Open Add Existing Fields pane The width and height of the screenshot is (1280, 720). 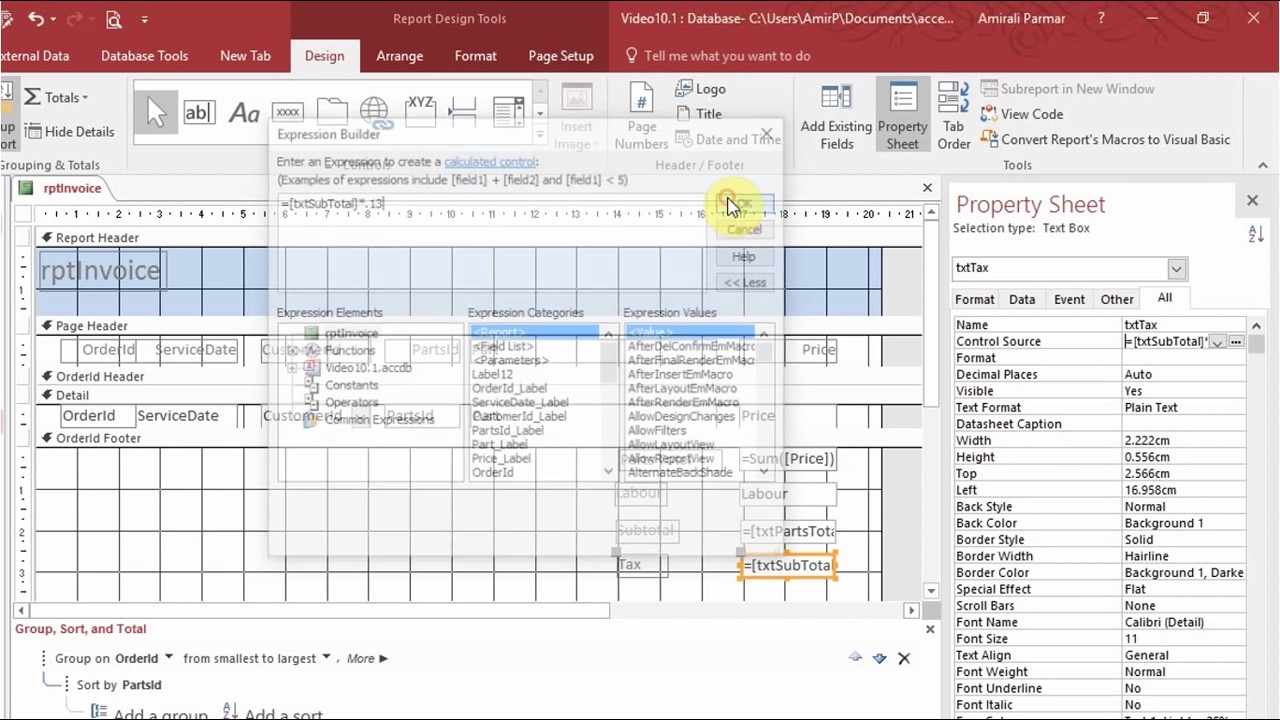(x=836, y=117)
